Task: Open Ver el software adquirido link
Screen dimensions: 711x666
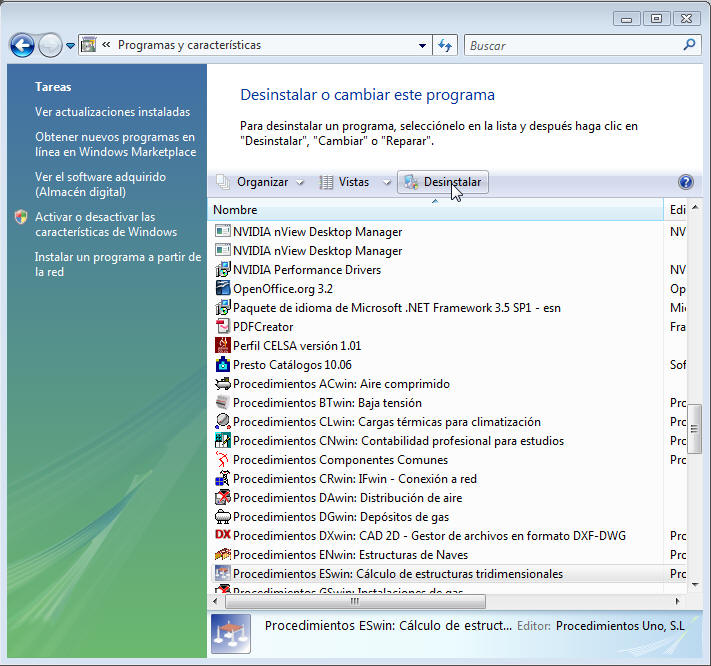Action: 101,184
